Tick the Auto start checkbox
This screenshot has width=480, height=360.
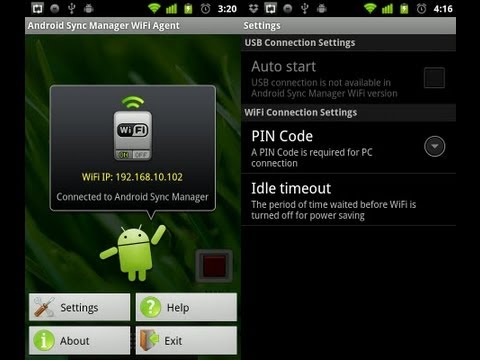pos(434,78)
